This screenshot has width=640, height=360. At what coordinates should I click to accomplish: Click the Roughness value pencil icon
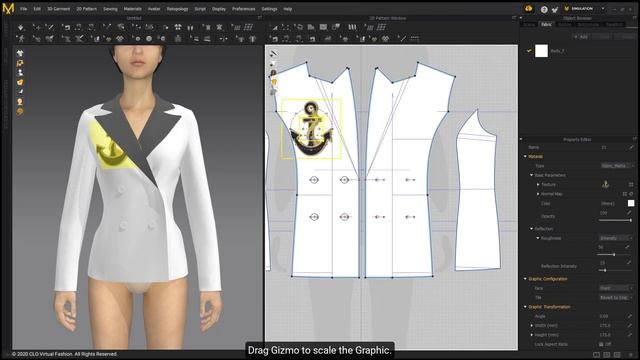pos(627,247)
